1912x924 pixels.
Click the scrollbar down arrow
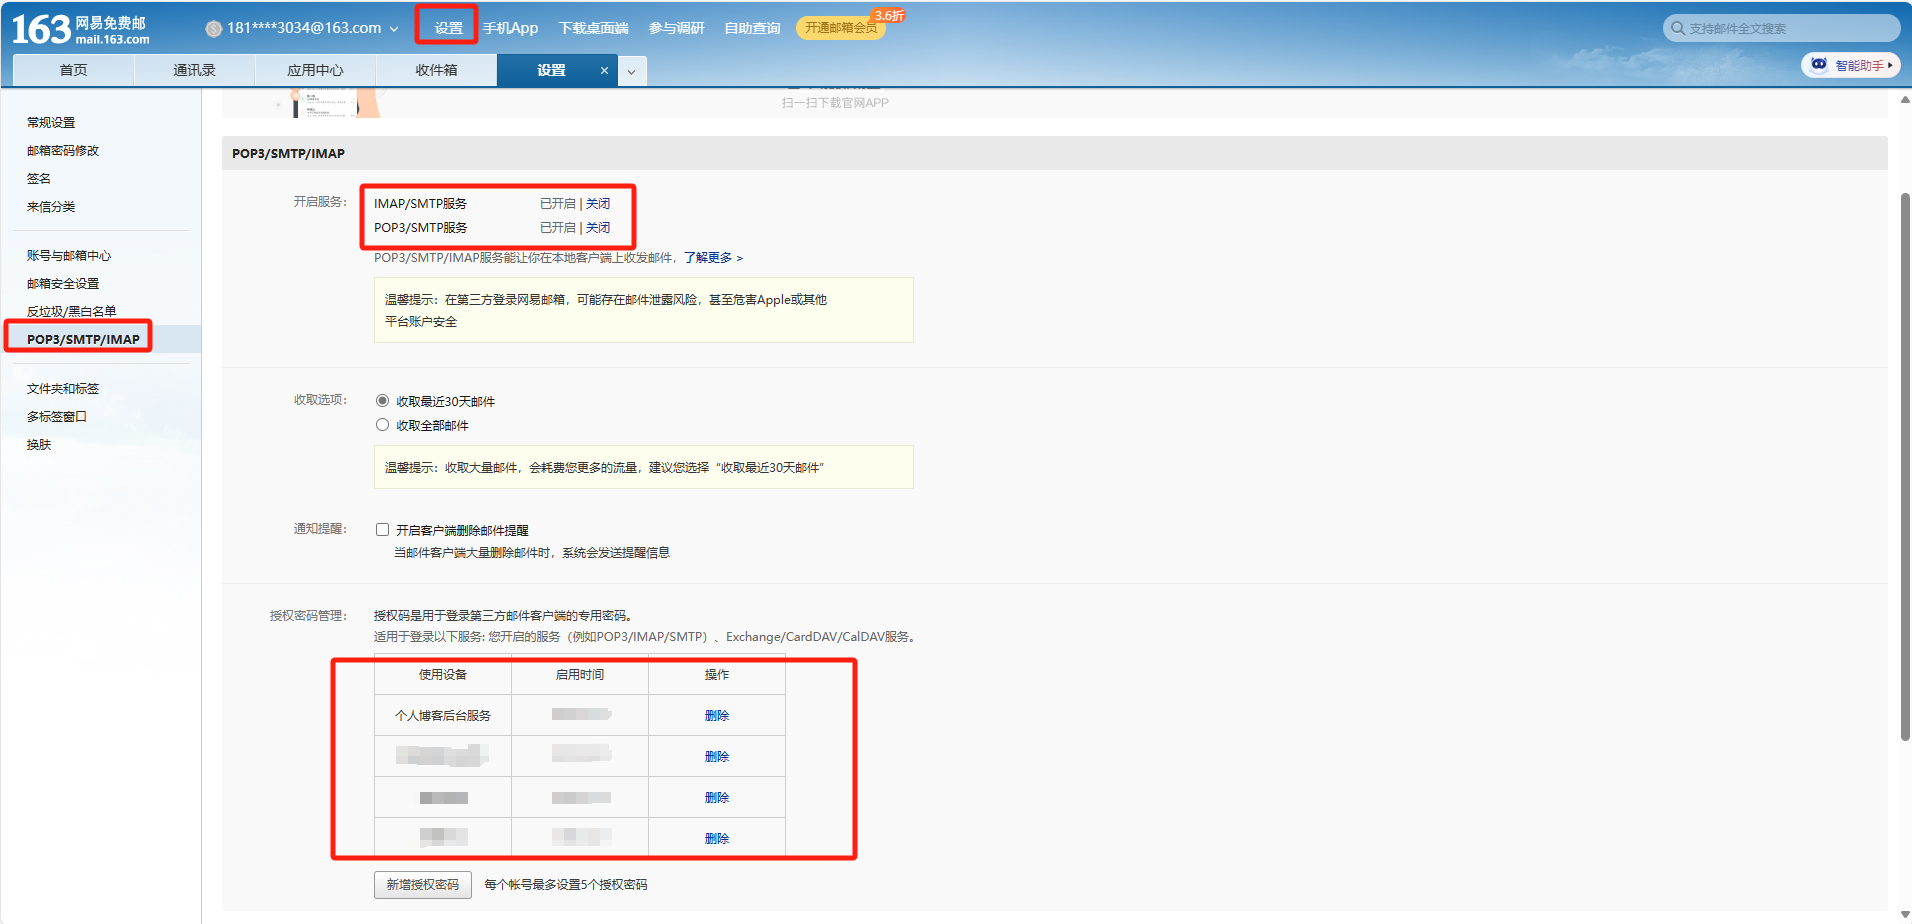[x=1904, y=914]
